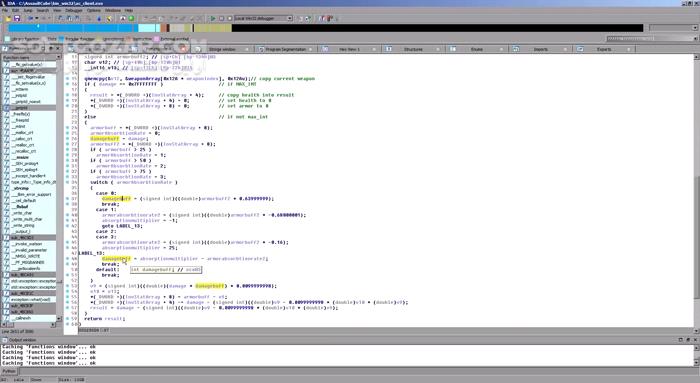
Task: Click the jump back arrow icon
Action: click(31, 18)
